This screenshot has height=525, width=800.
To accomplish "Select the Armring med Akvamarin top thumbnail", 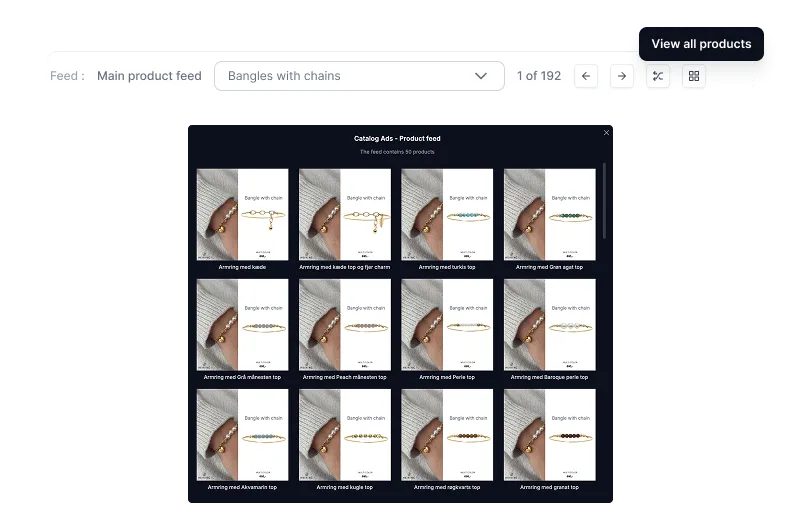I will tap(242, 435).
